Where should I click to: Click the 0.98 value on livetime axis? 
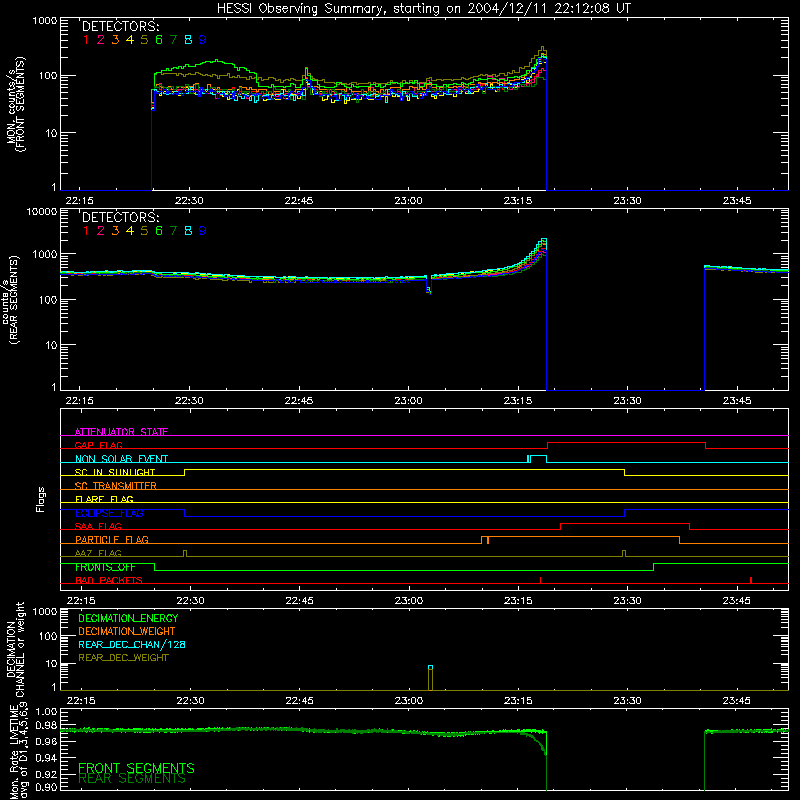pyautogui.click(x=46, y=726)
